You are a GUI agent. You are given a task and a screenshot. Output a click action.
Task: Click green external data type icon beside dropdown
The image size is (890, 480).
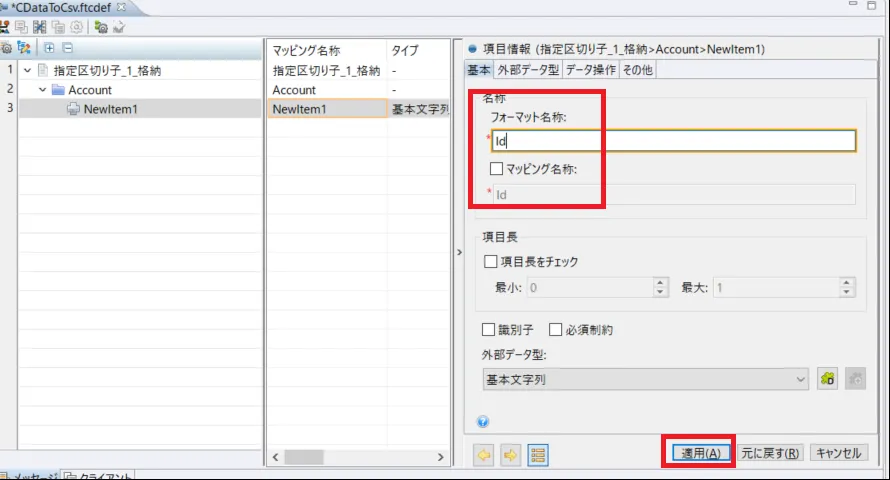coord(827,379)
